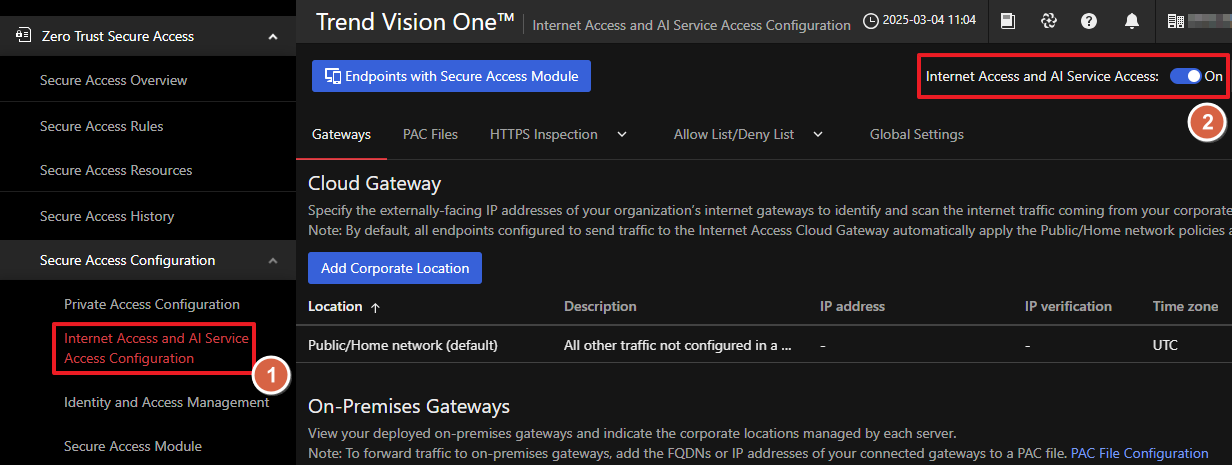Expand the HTTPS Inspection dropdown
Viewport: 1232px width, 465px height.
click(622, 134)
